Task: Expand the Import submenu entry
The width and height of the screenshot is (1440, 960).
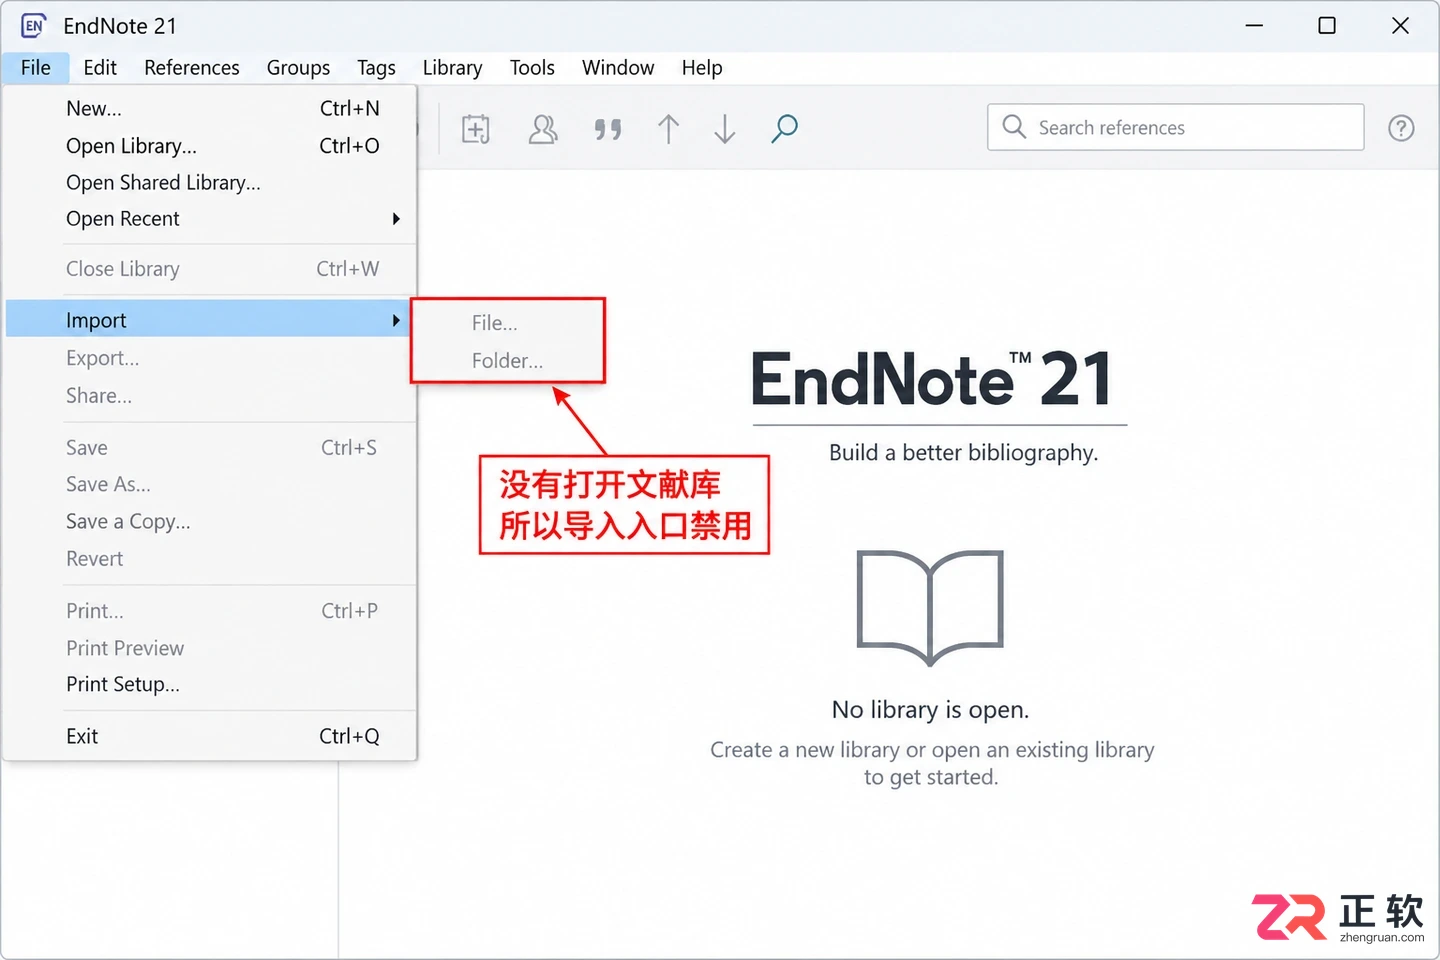Action: tap(210, 320)
